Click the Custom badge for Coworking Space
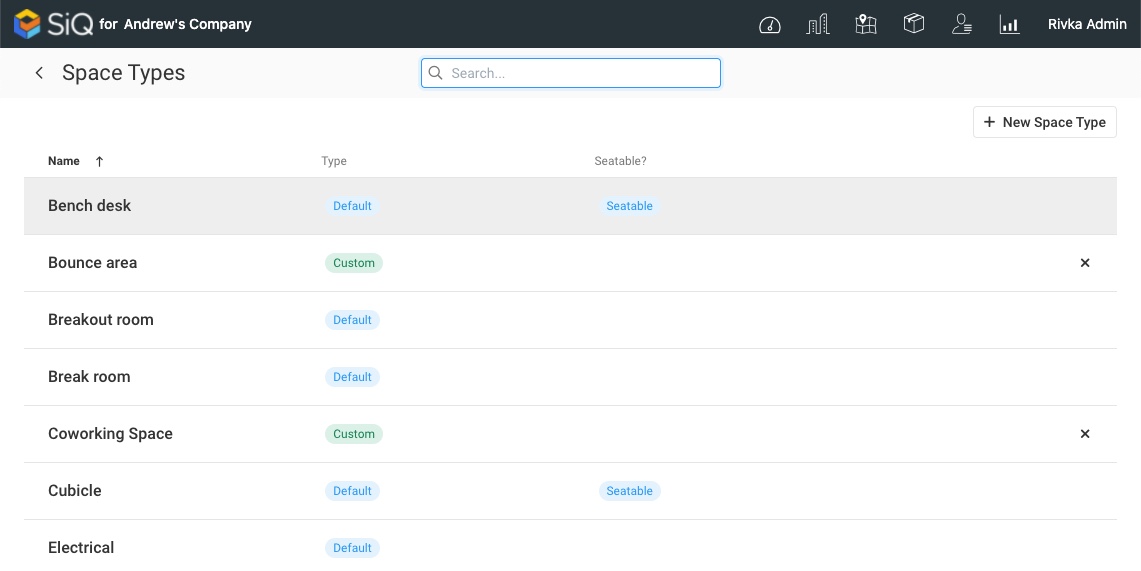Image resolution: width=1141 pixels, height=571 pixels. coord(354,434)
